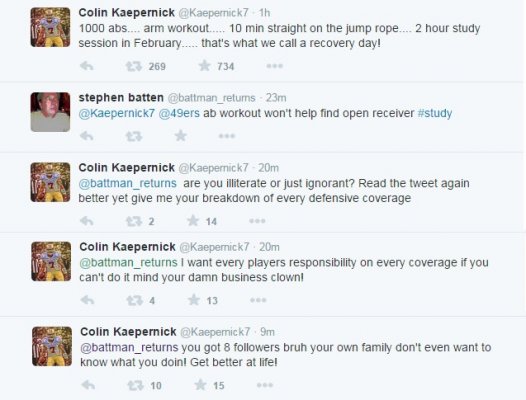Click the #study hashtag link
526x400 pixels.
[x=435, y=113]
